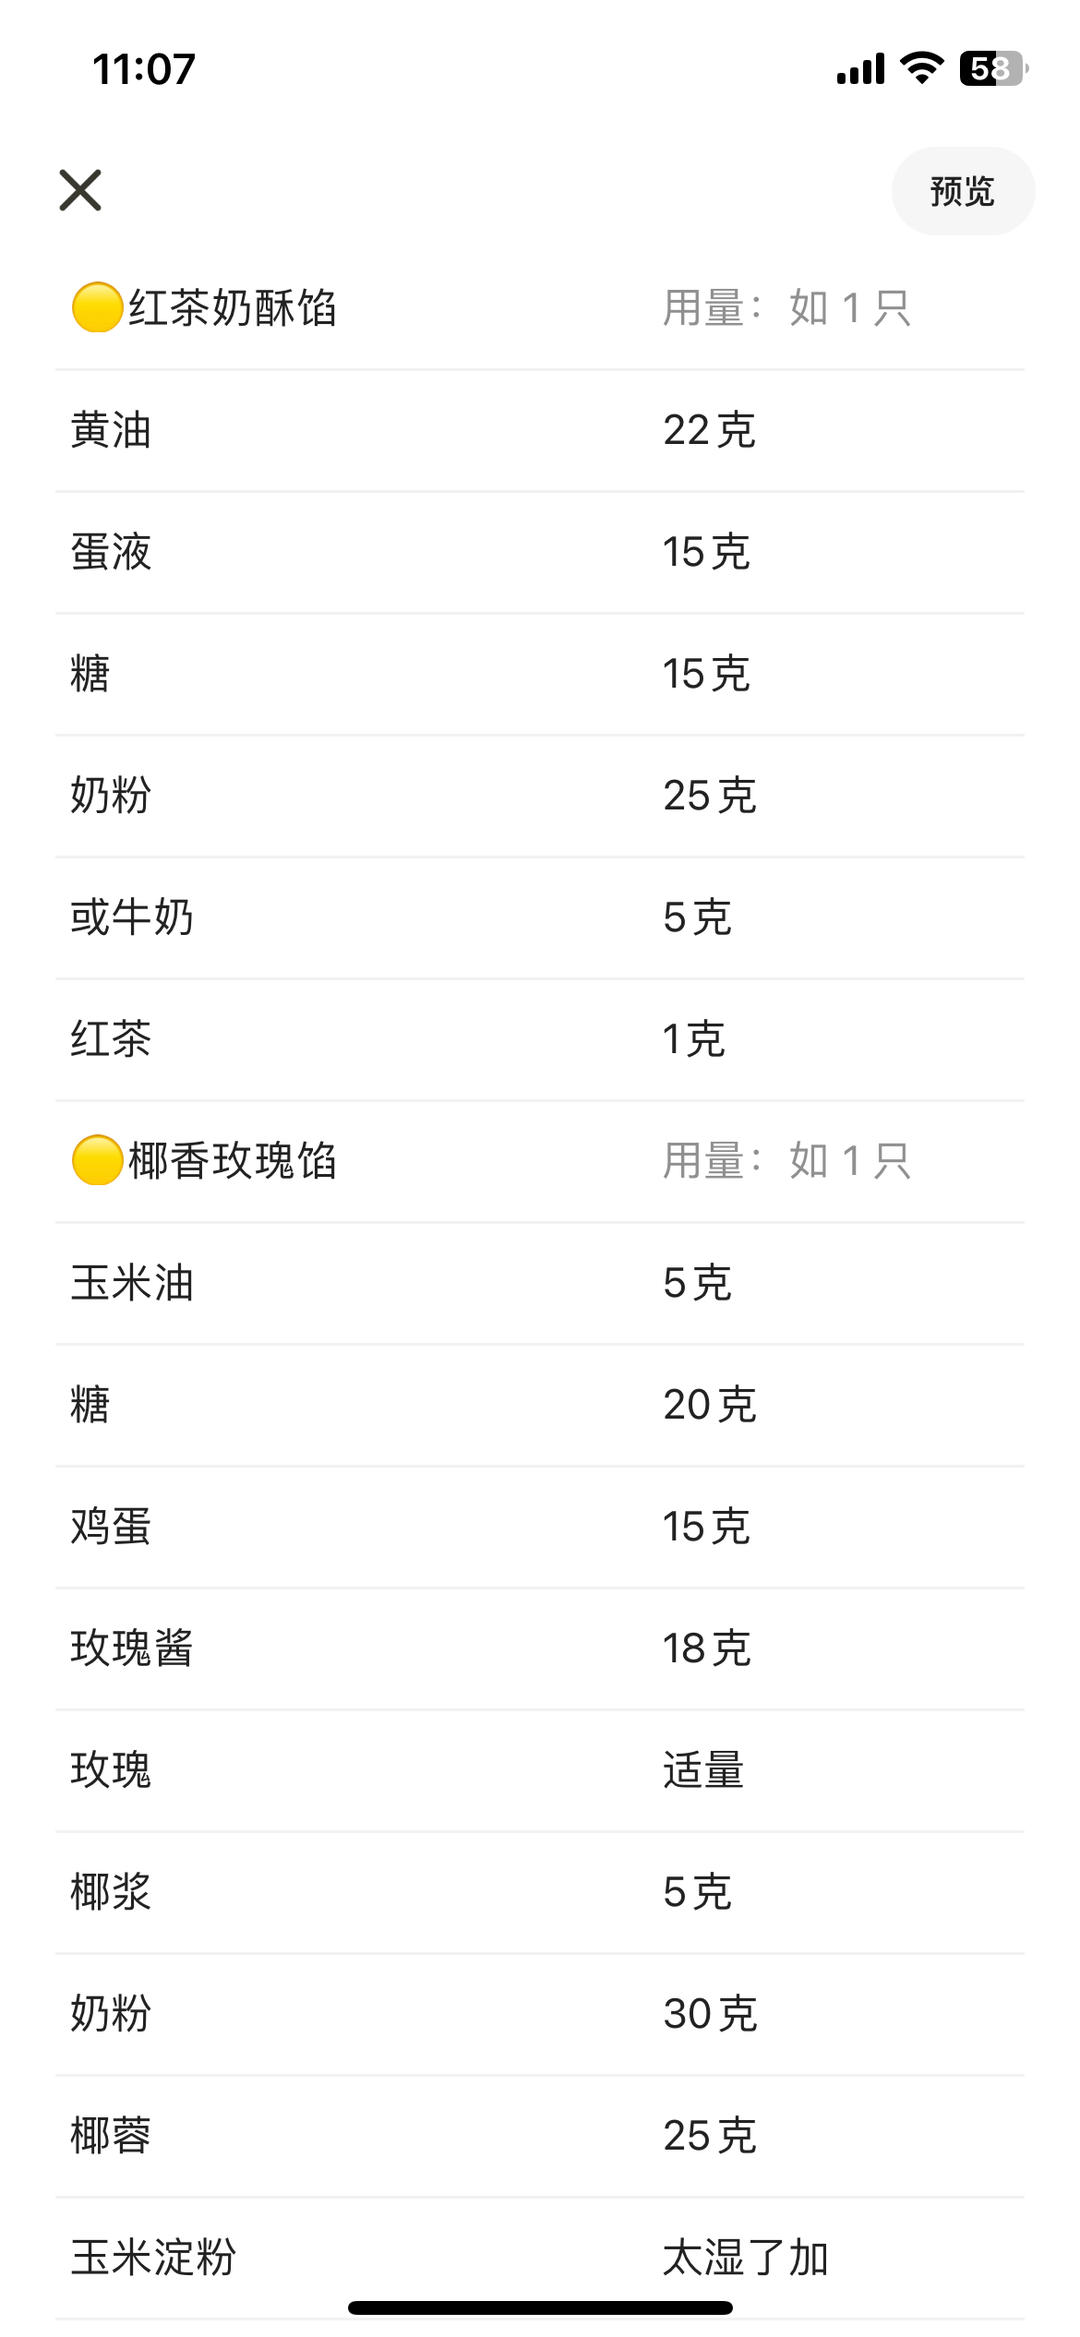Edit the 椰香玫瑰馅 section title

pyautogui.click(x=232, y=1161)
